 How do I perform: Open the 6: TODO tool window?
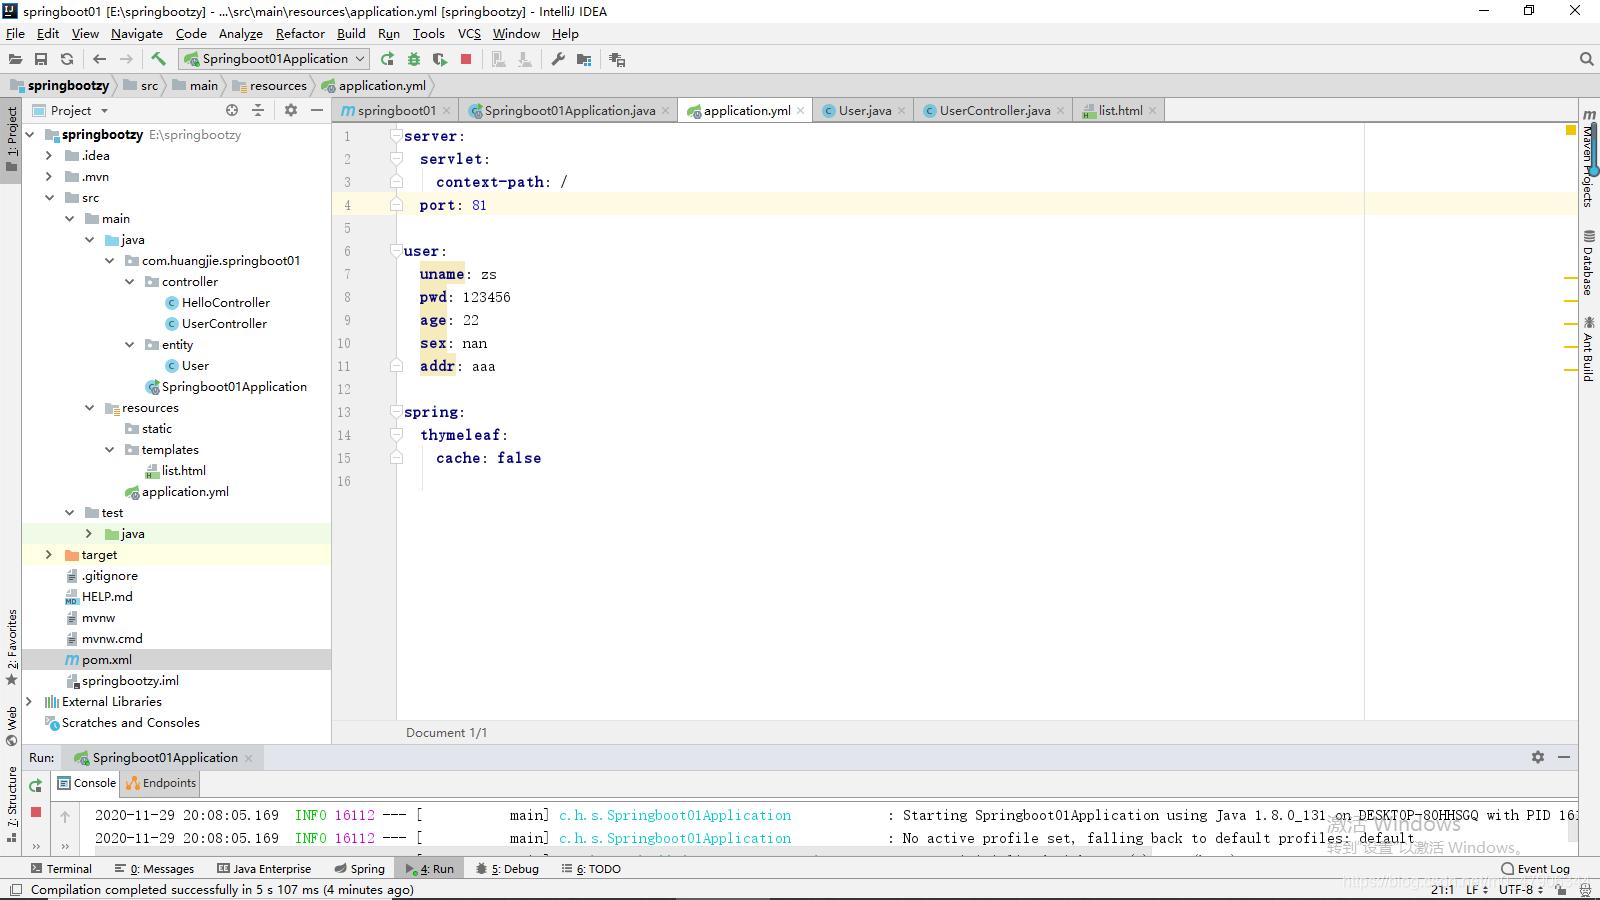(591, 869)
